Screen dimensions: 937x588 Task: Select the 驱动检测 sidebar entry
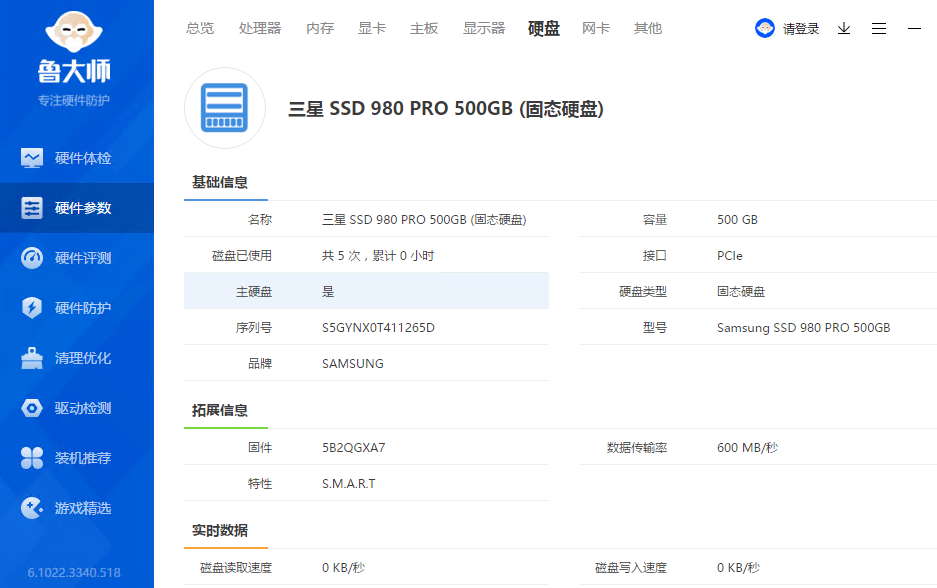pyautogui.click(x=76, y=408)
